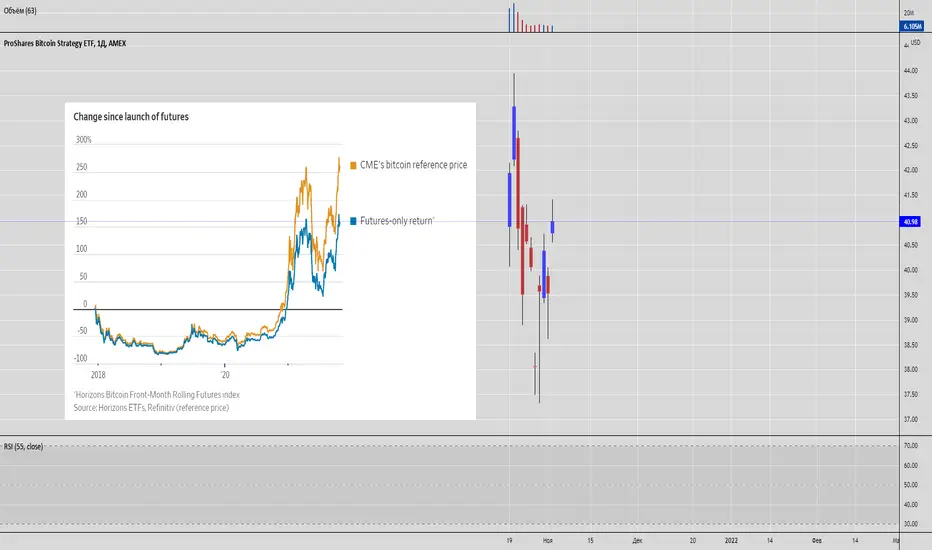Click the Фев month label on time axis
Screen dimensions: 932x550
pos(817,540)
